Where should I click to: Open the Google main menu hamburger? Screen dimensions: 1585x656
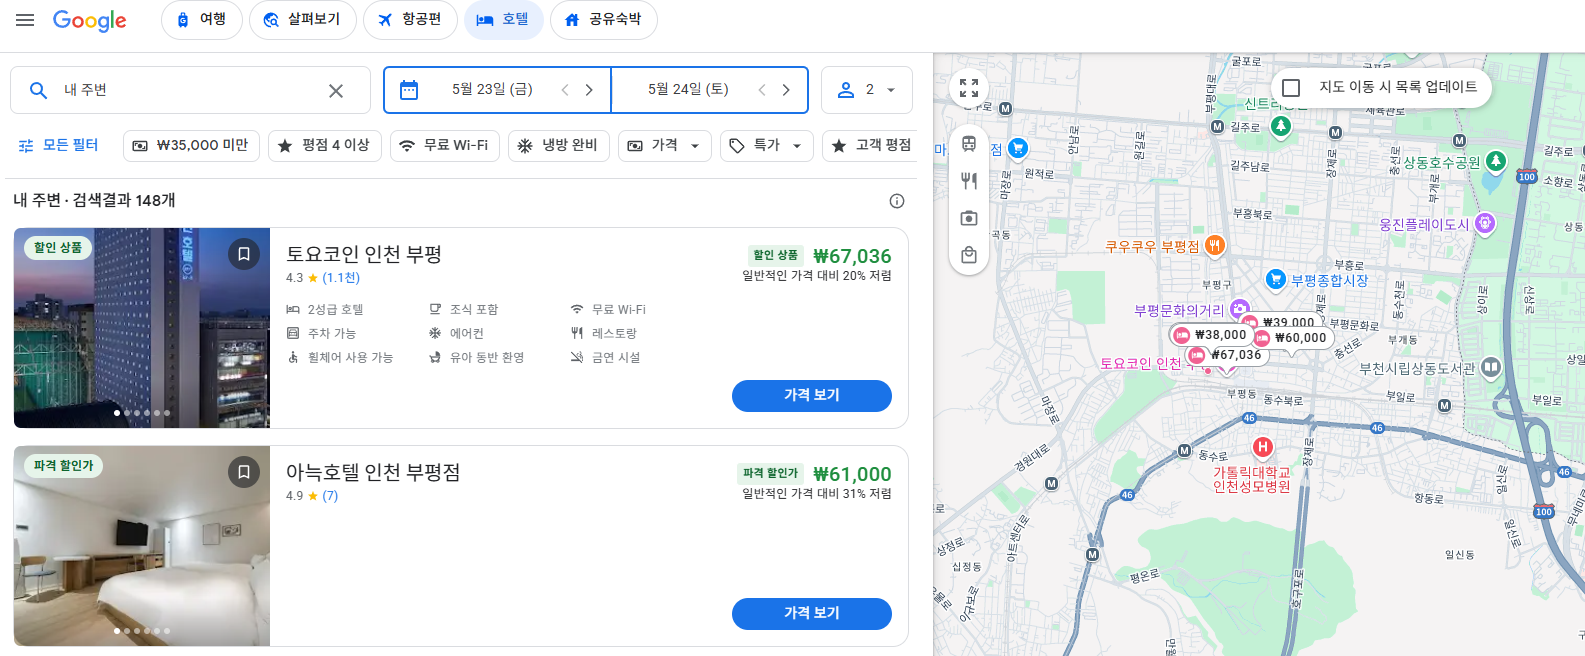pyautogui.click(x=25, y=20)
